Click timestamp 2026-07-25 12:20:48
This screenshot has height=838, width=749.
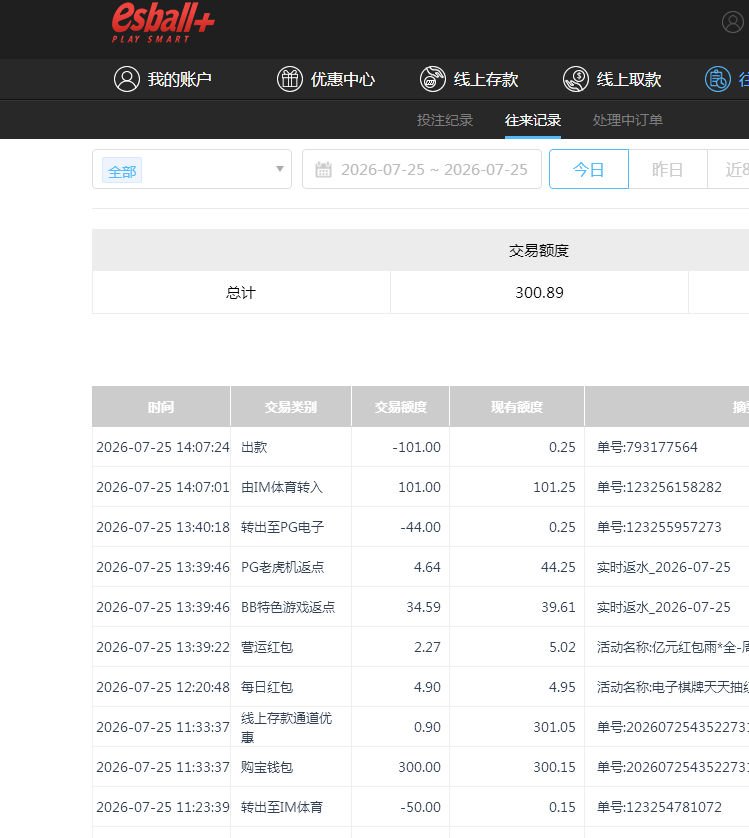pos(163,687)
